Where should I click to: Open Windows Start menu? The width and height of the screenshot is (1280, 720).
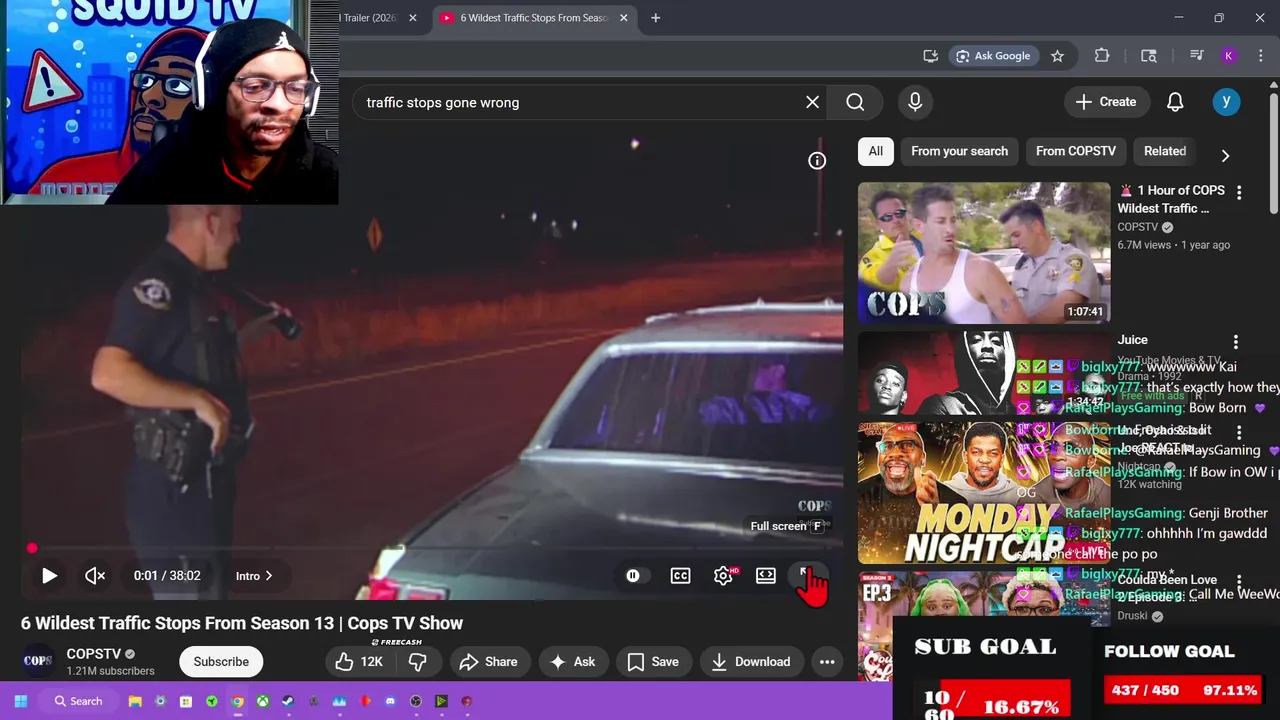[x=20, y=701]
